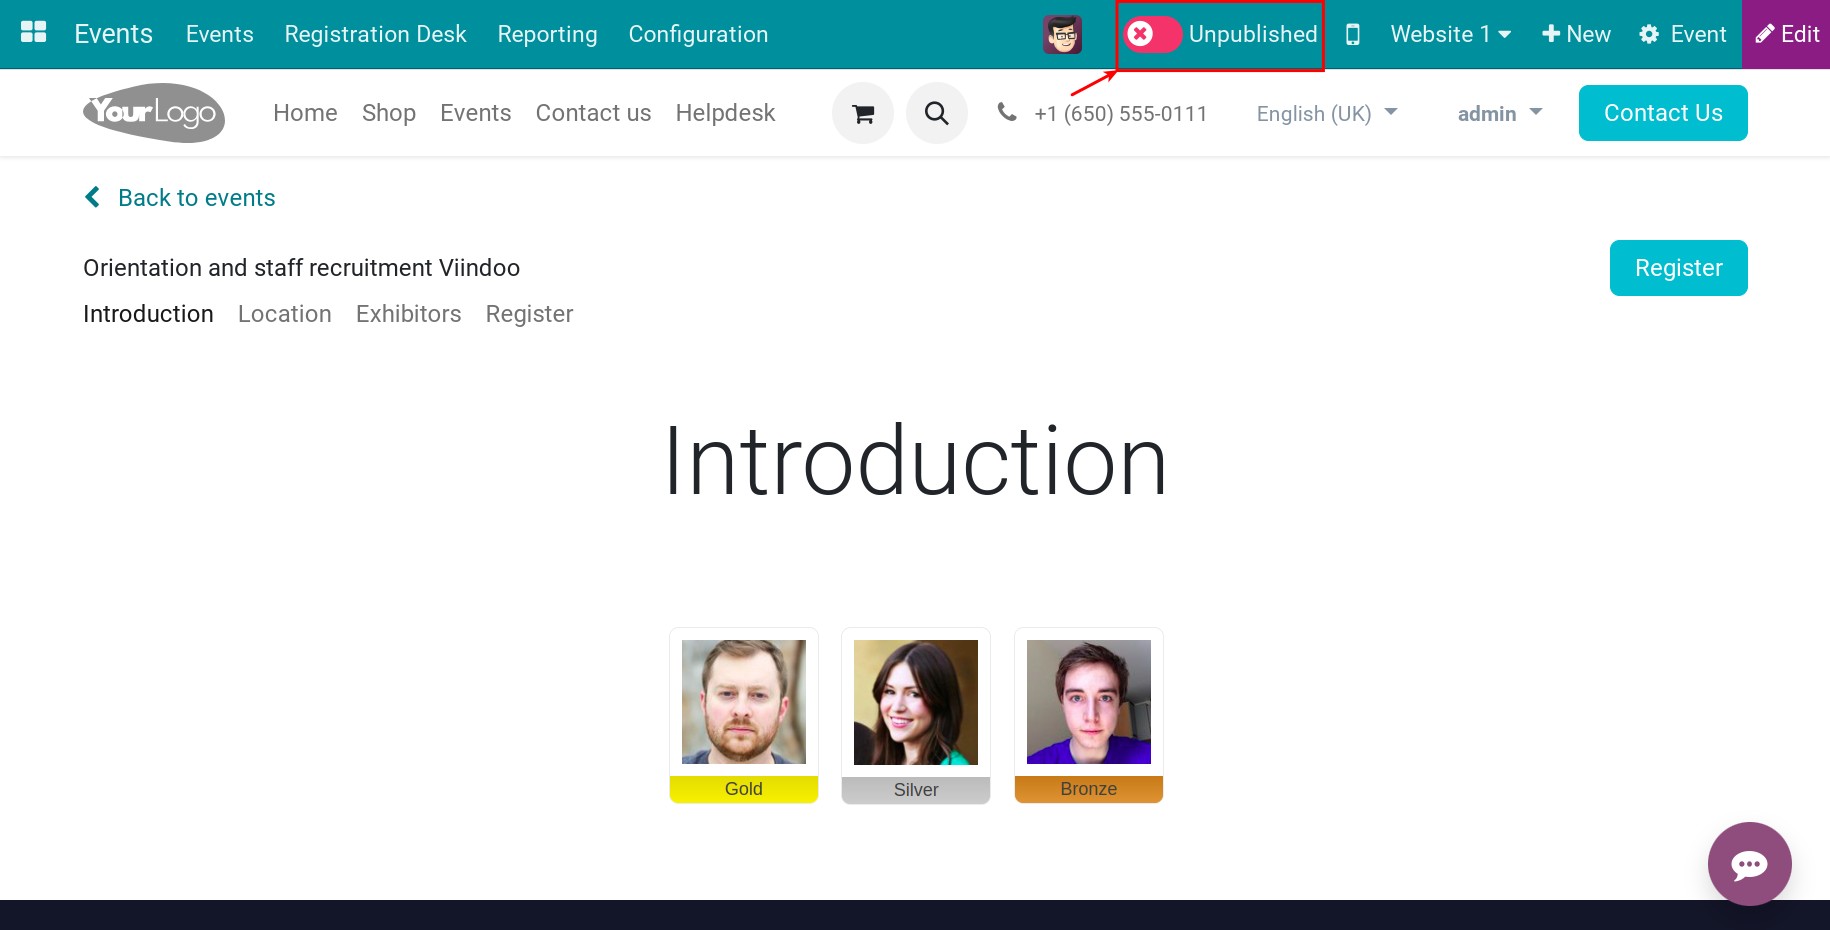
Task: Click the search magnifier icon
Action: pos(937,113)
